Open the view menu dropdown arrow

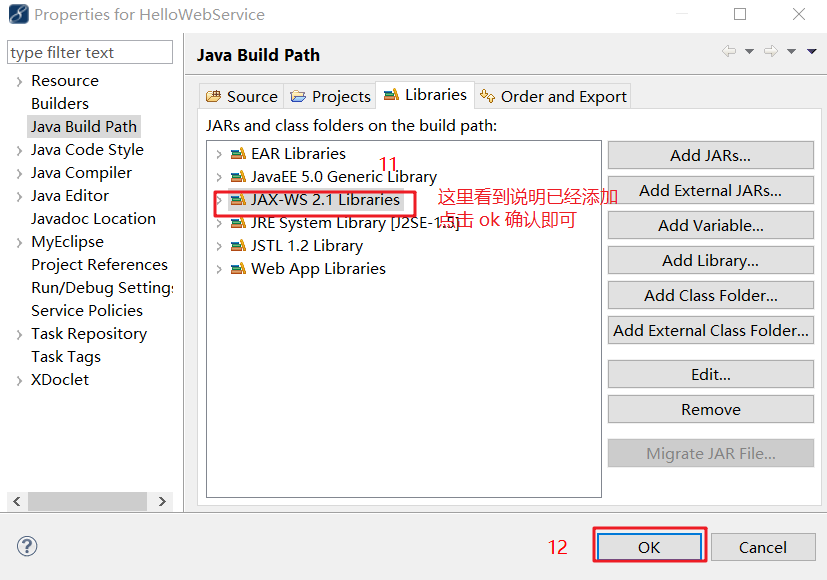pos(812,51)
